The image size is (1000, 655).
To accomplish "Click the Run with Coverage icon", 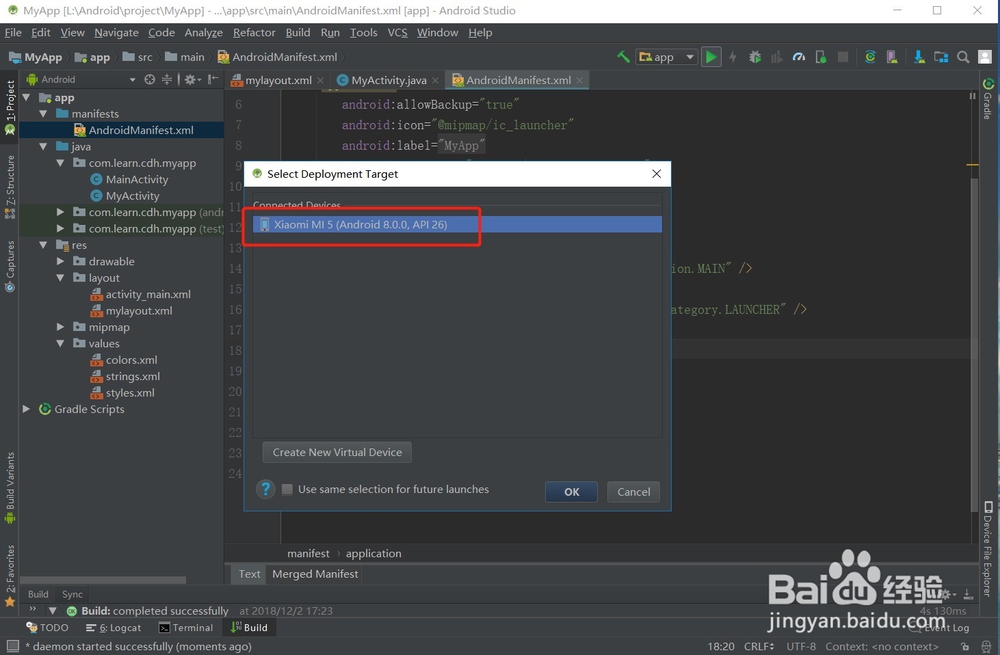I will (776, 57).
